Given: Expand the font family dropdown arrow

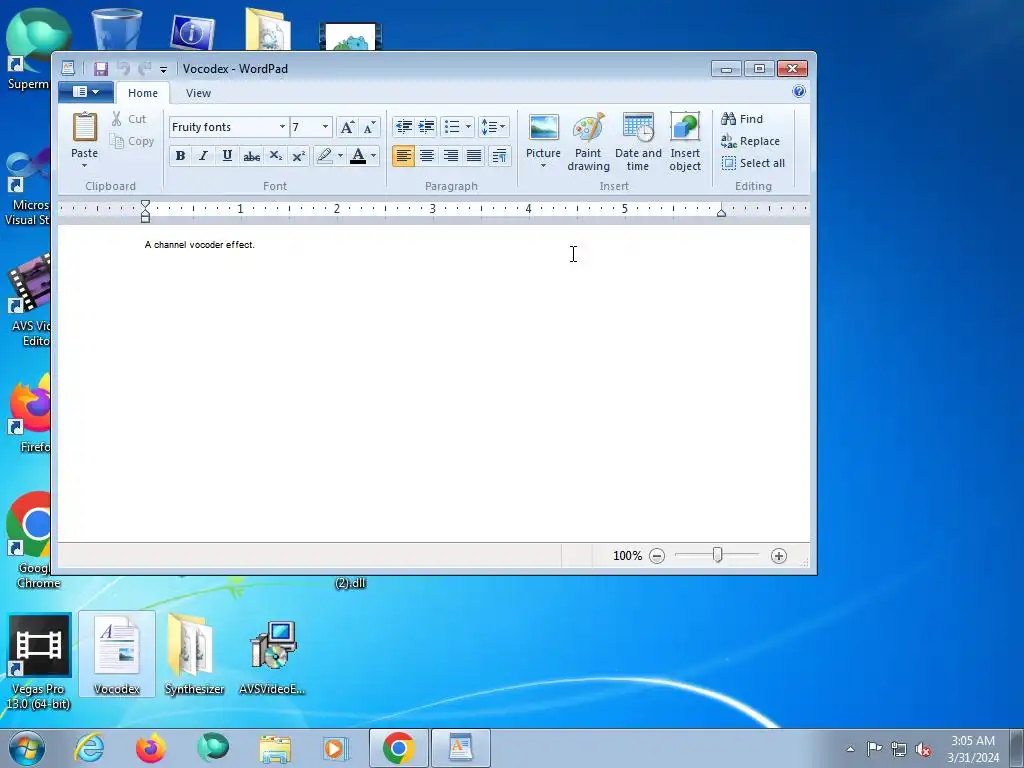Looking at the screenshot, I should [282, 127].
